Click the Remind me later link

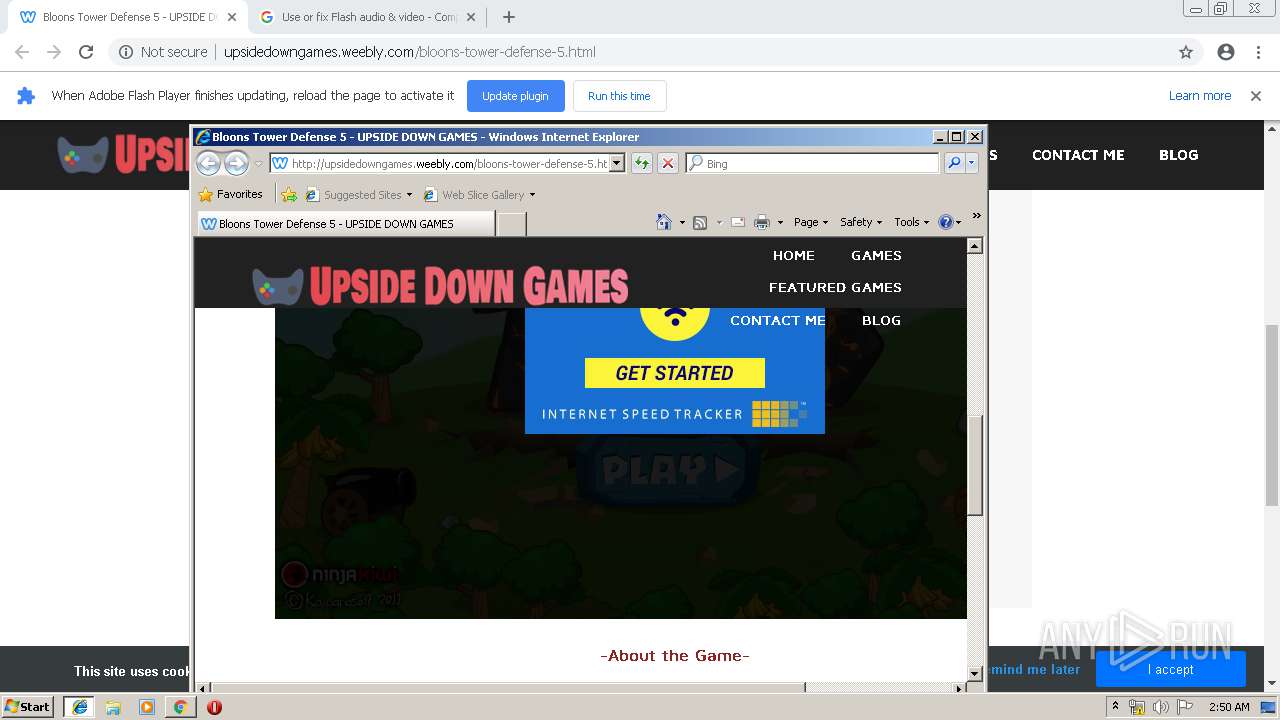(1034, 669)
